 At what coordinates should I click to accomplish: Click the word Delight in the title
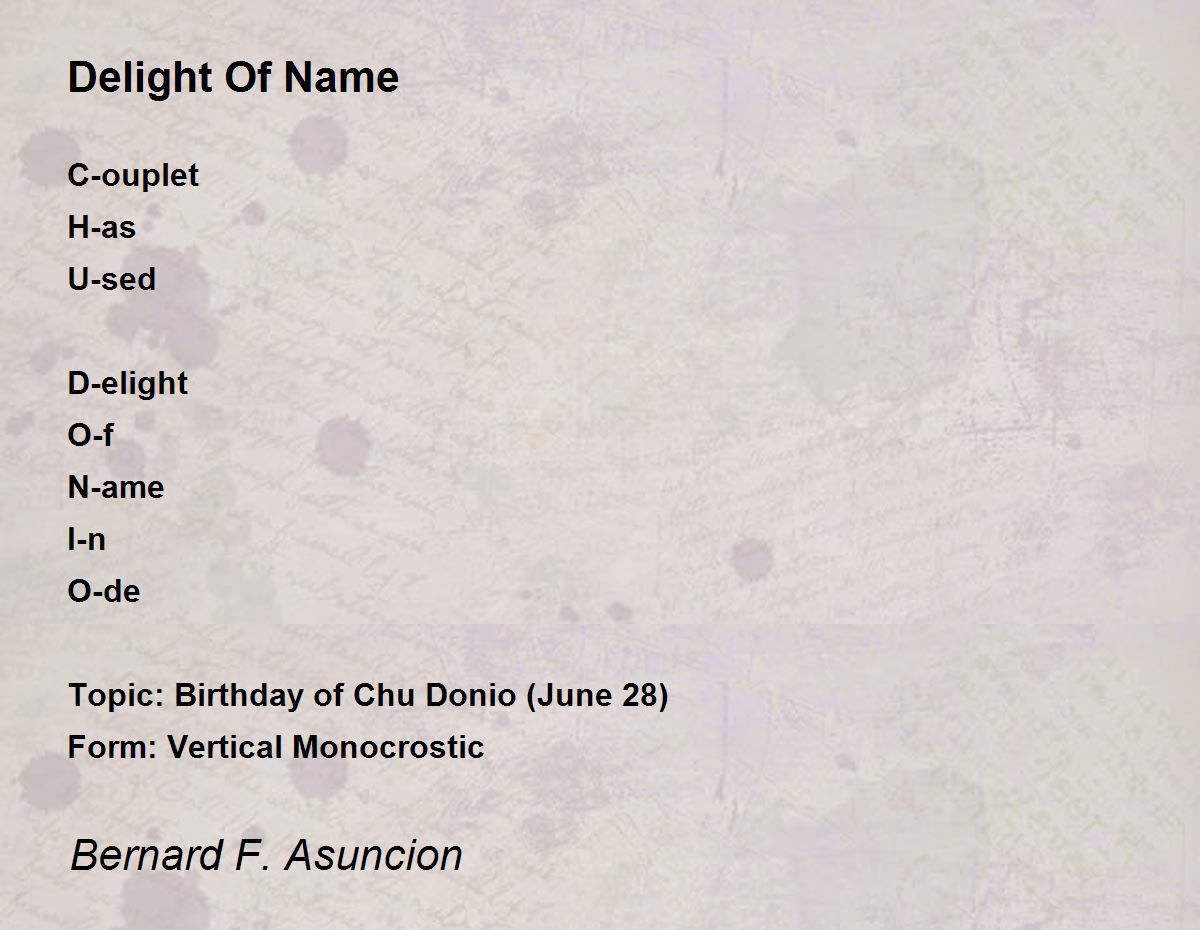coord(141,78)
